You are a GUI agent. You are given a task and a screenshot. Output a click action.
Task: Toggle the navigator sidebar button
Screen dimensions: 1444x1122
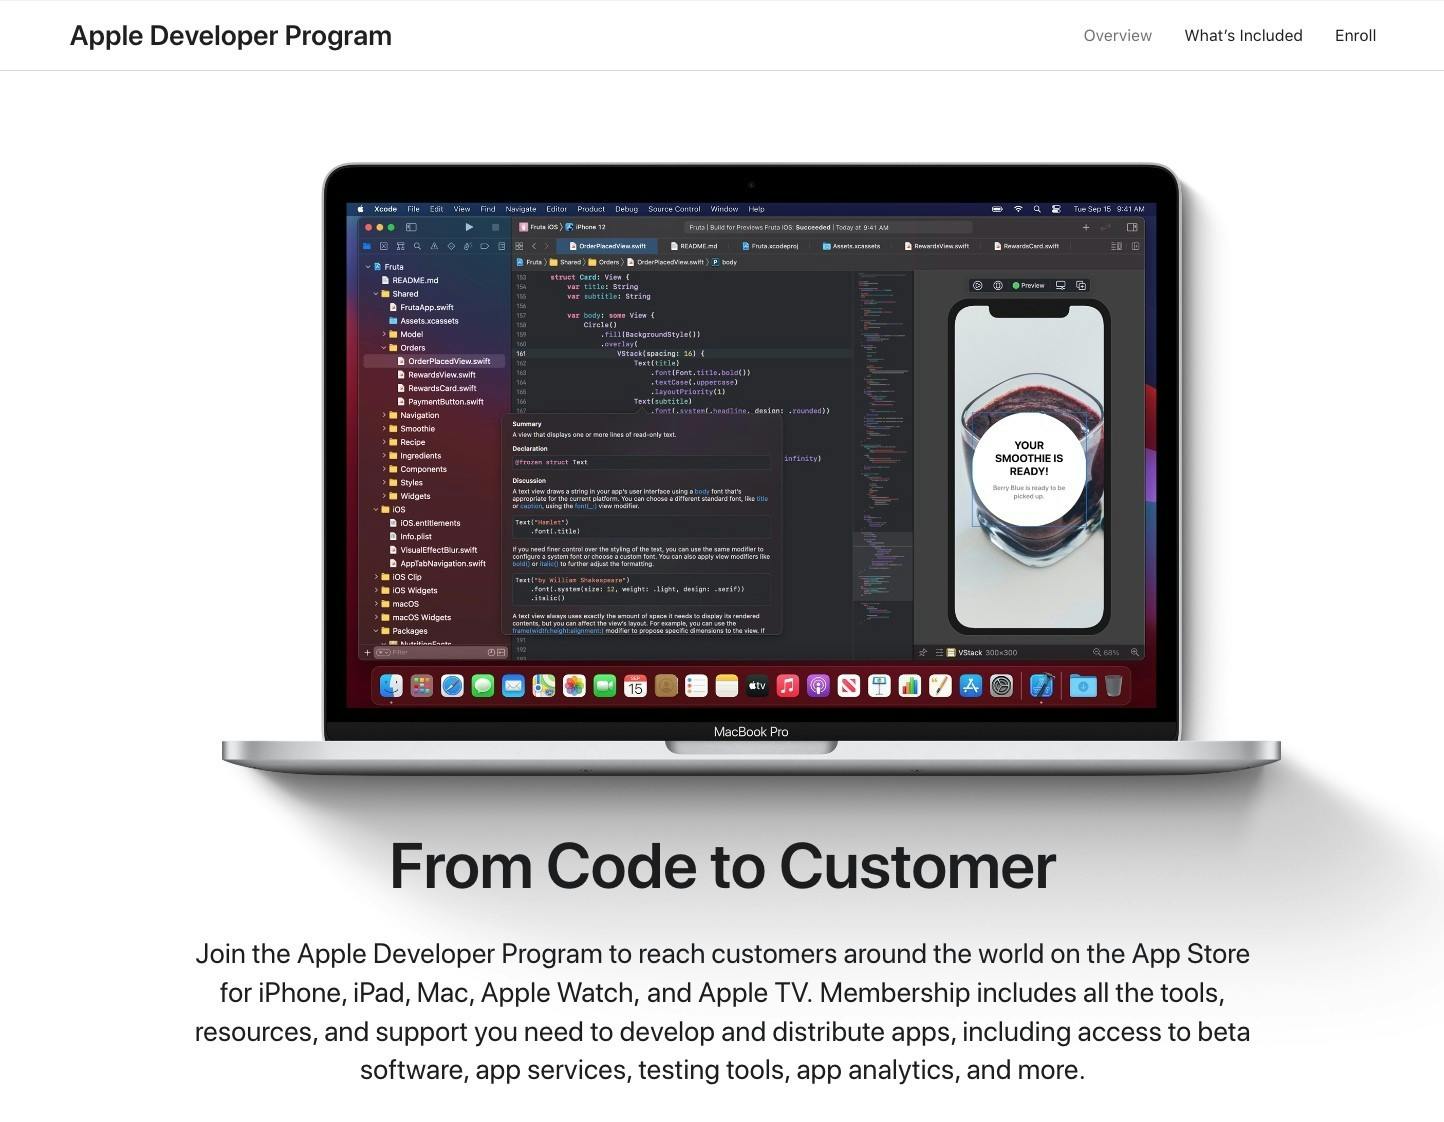click(x=411, y=227)
